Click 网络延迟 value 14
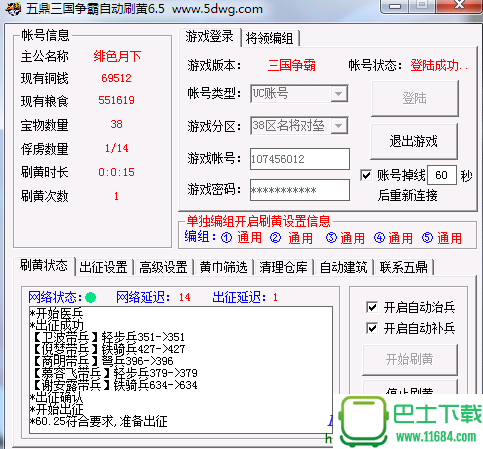Image resolution: width=483 pixels, height=449 pixels. click(185, 297)
